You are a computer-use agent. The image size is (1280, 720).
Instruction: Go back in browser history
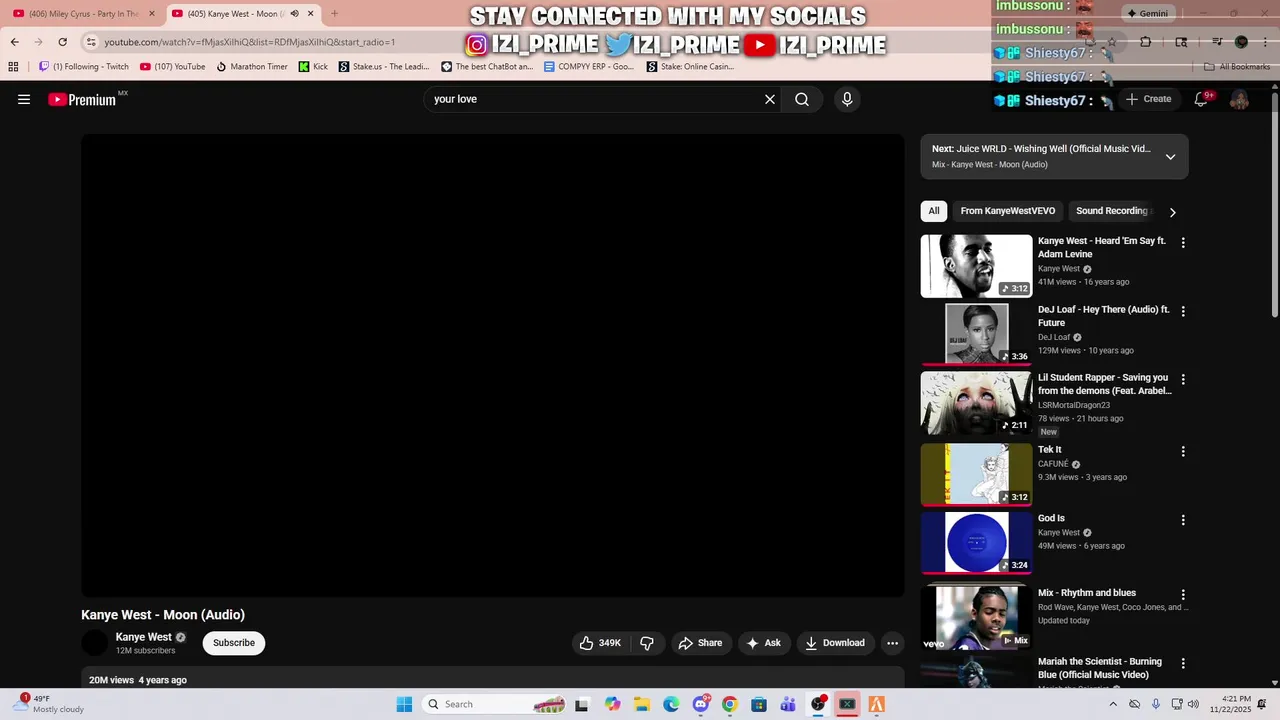(14, 42)
